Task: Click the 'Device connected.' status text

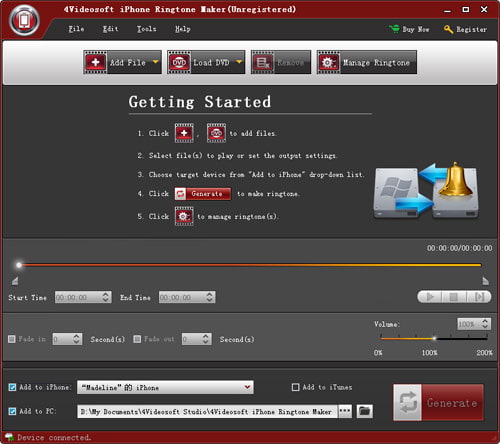Action: [54, 437]
